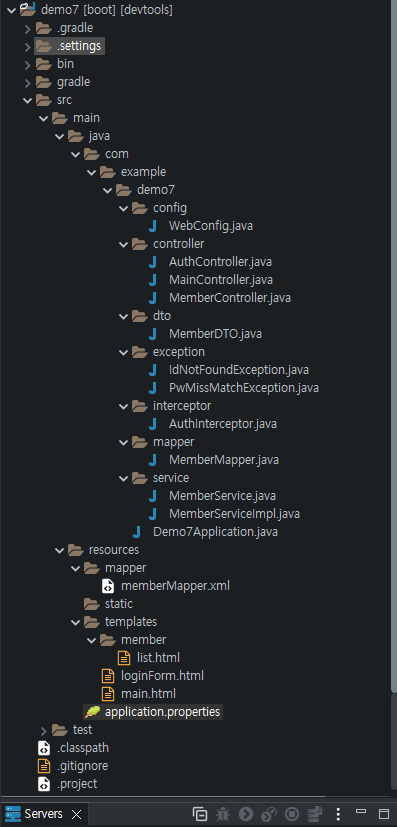Click the loginForm.html file icon
The width and height of the screenshot is (397, 827).
108,676
